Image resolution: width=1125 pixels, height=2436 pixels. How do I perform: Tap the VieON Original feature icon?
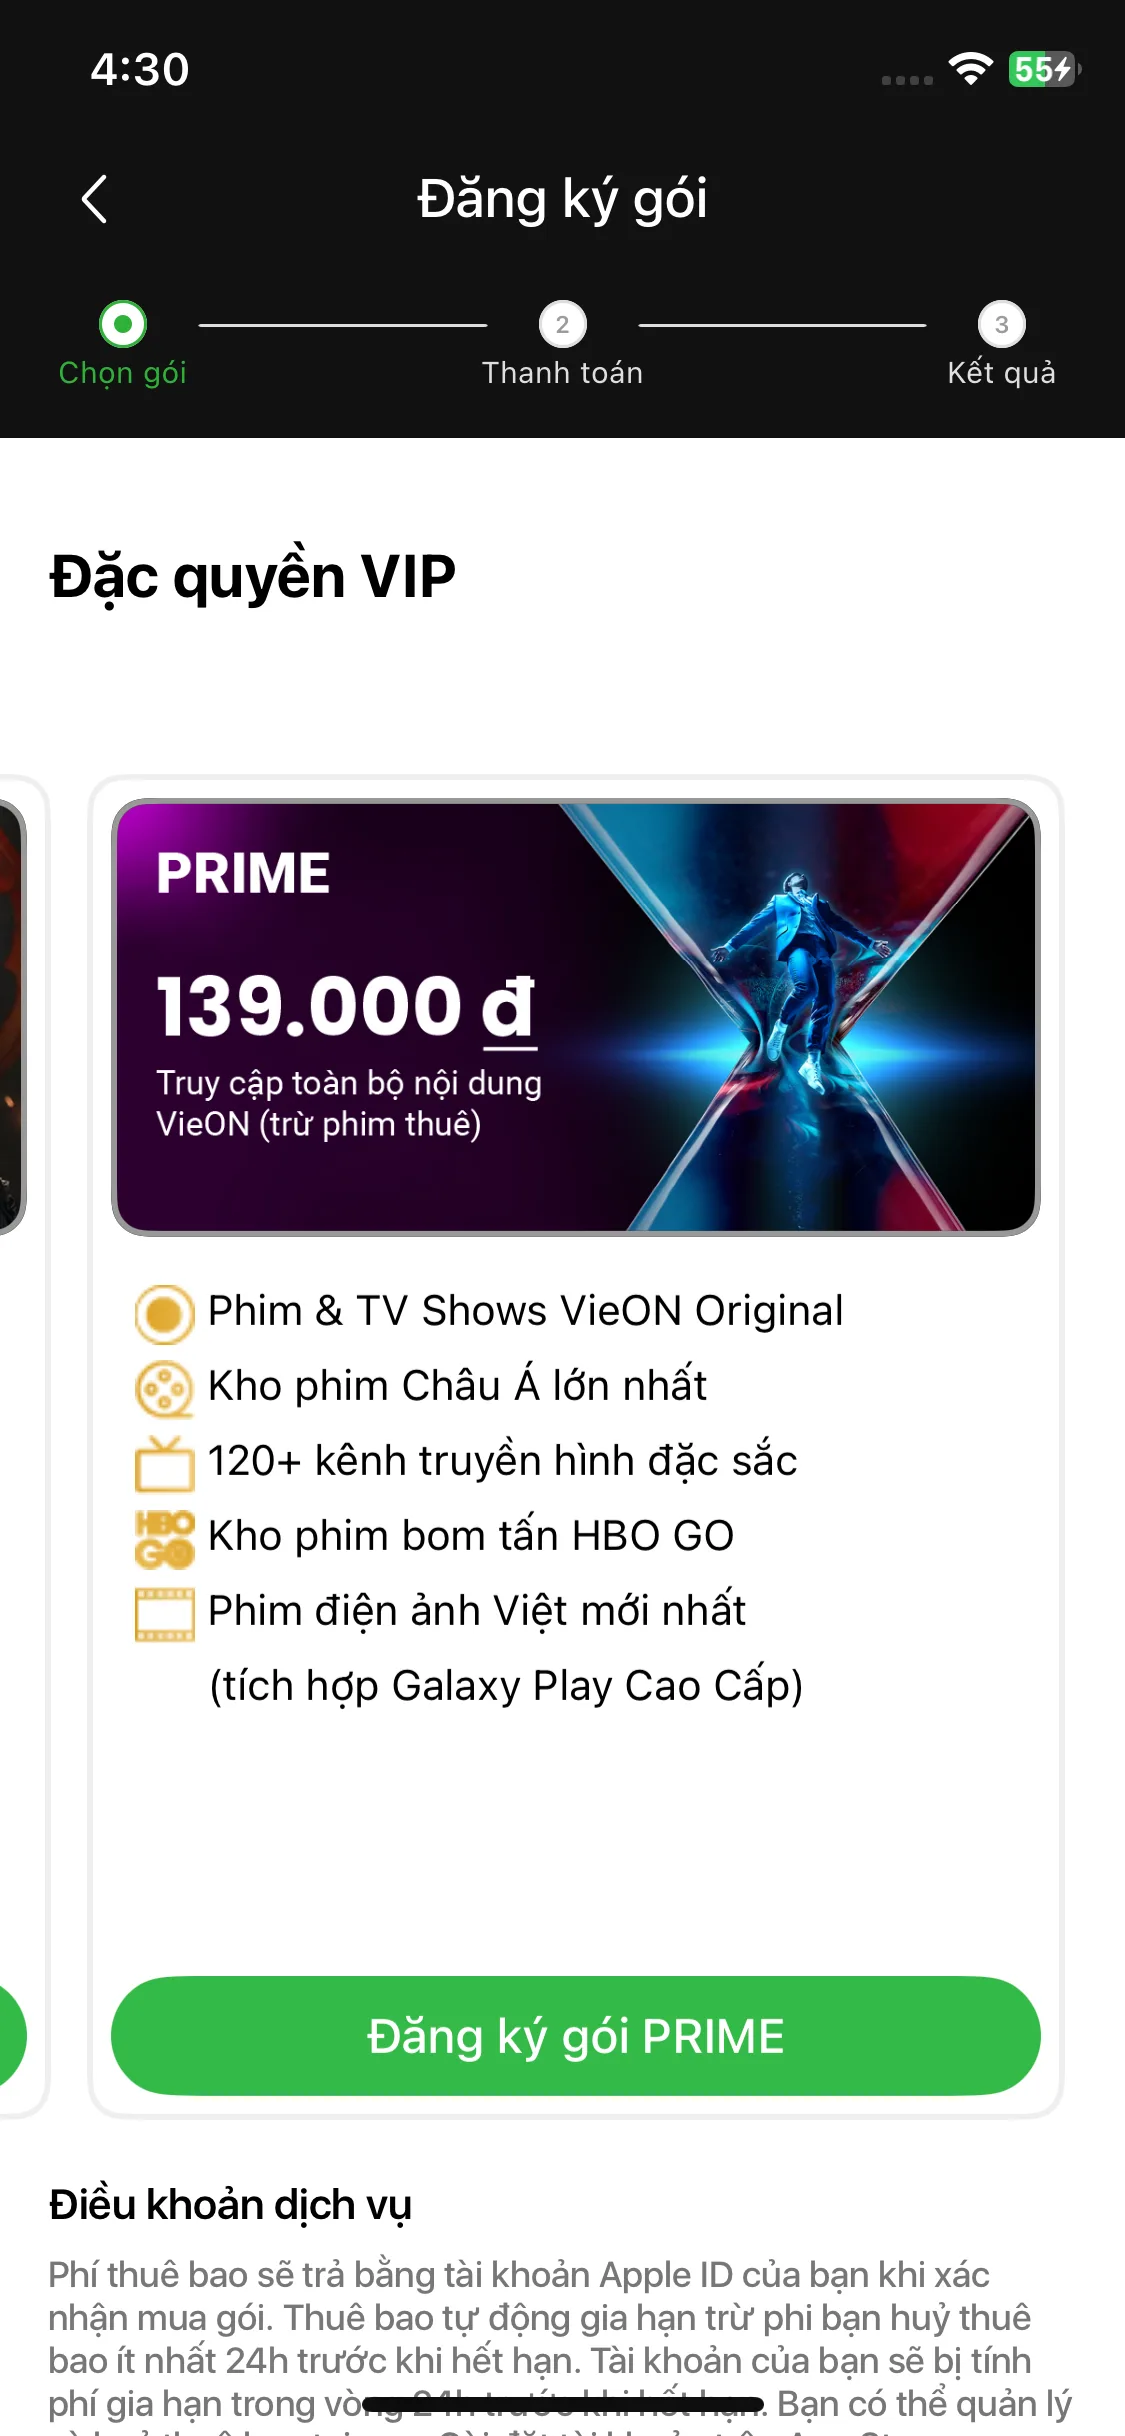164,1313
